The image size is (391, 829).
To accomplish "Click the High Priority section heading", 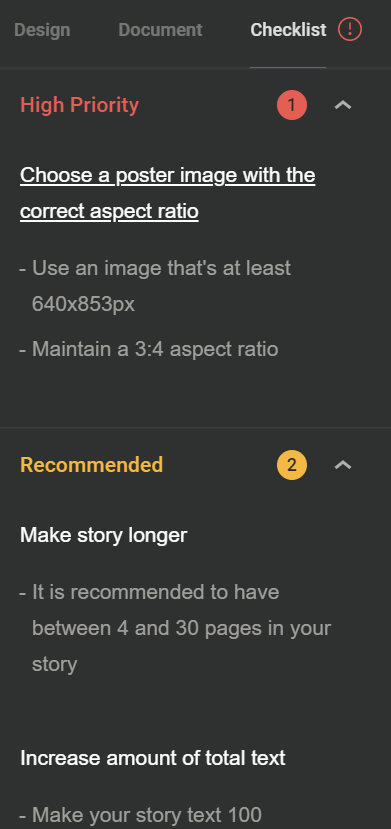I will click(79, 105).
